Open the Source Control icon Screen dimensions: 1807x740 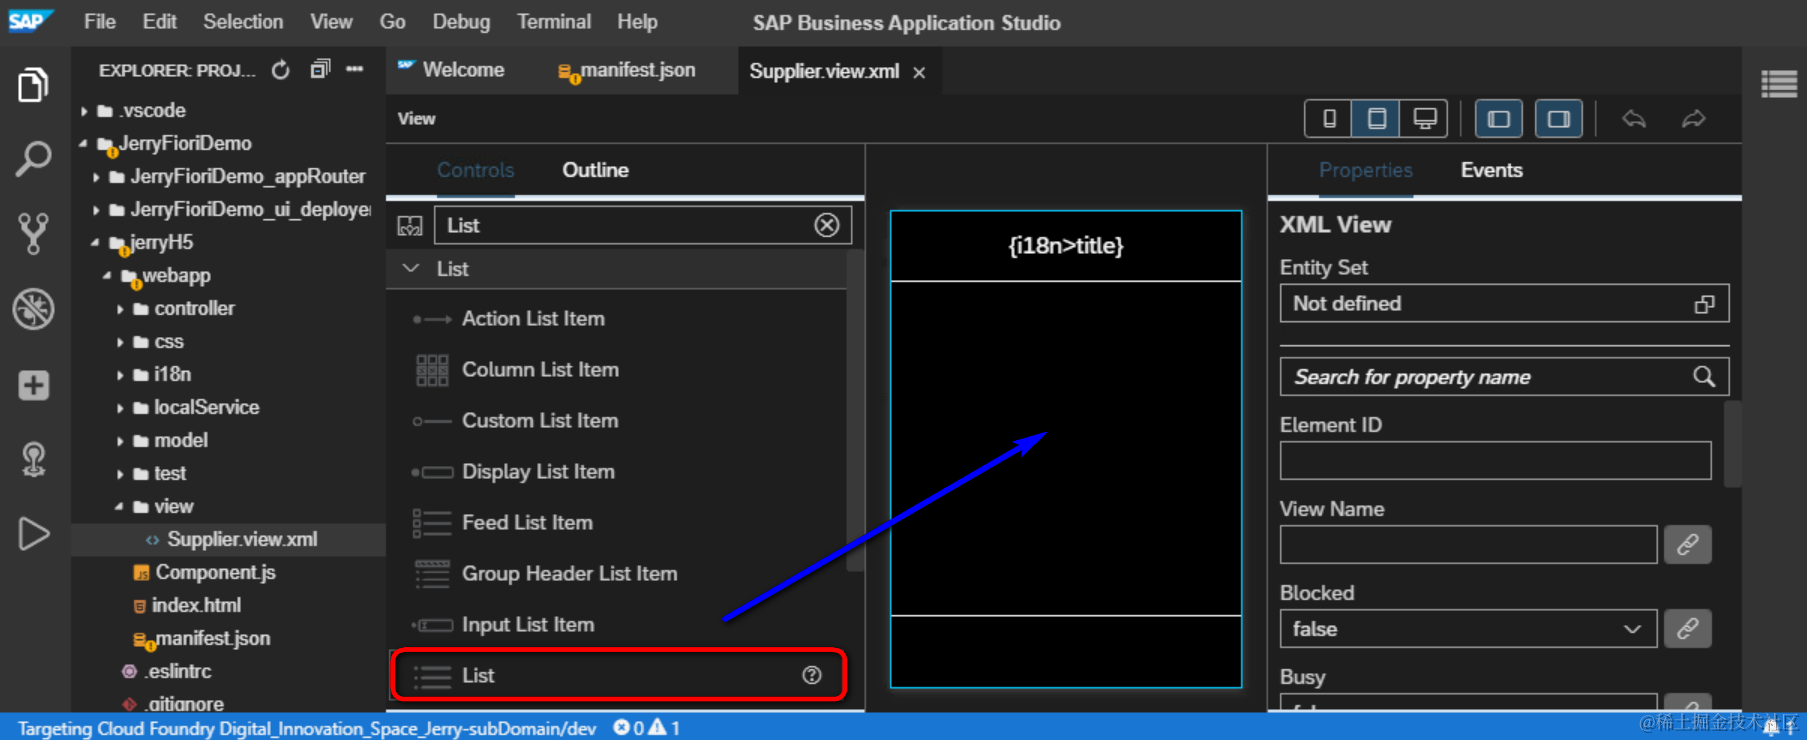coord(33,233)
